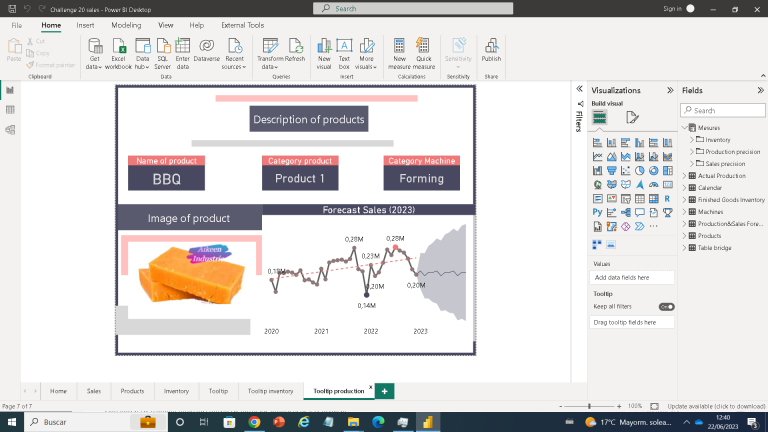Open the Format visual pane icon
768x432 pixels.
632,117
